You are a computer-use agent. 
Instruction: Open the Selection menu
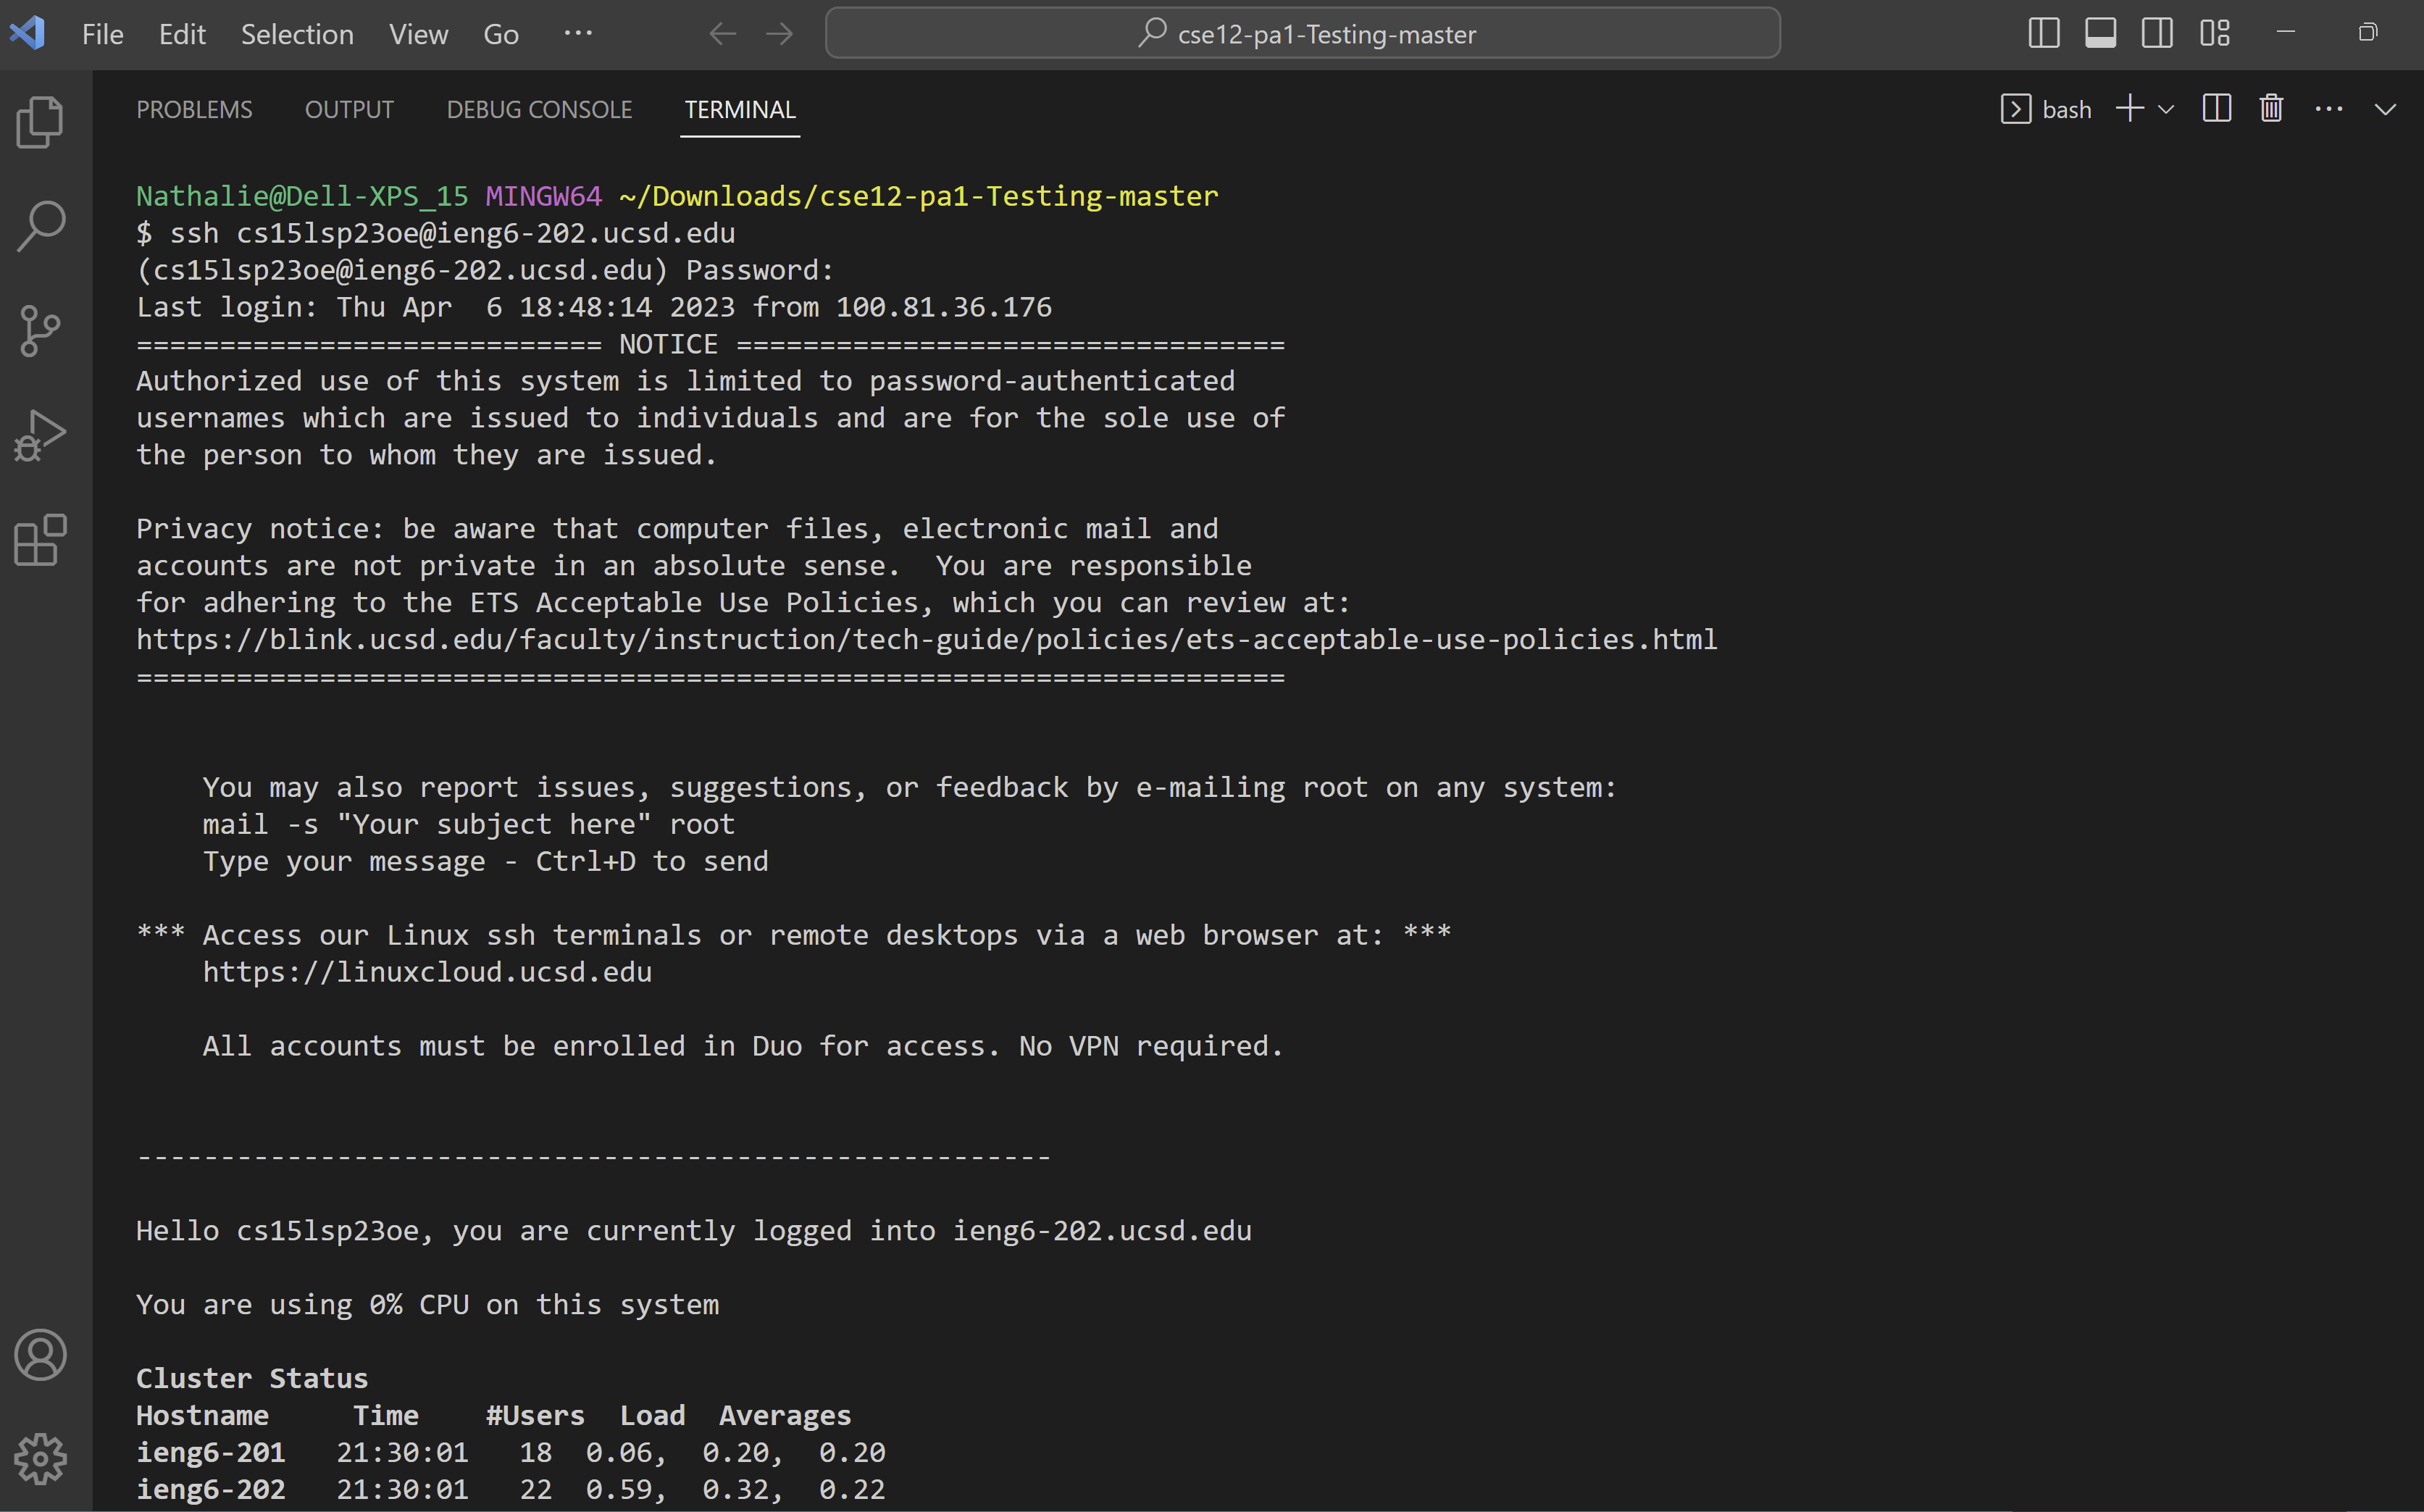point(297,34)
